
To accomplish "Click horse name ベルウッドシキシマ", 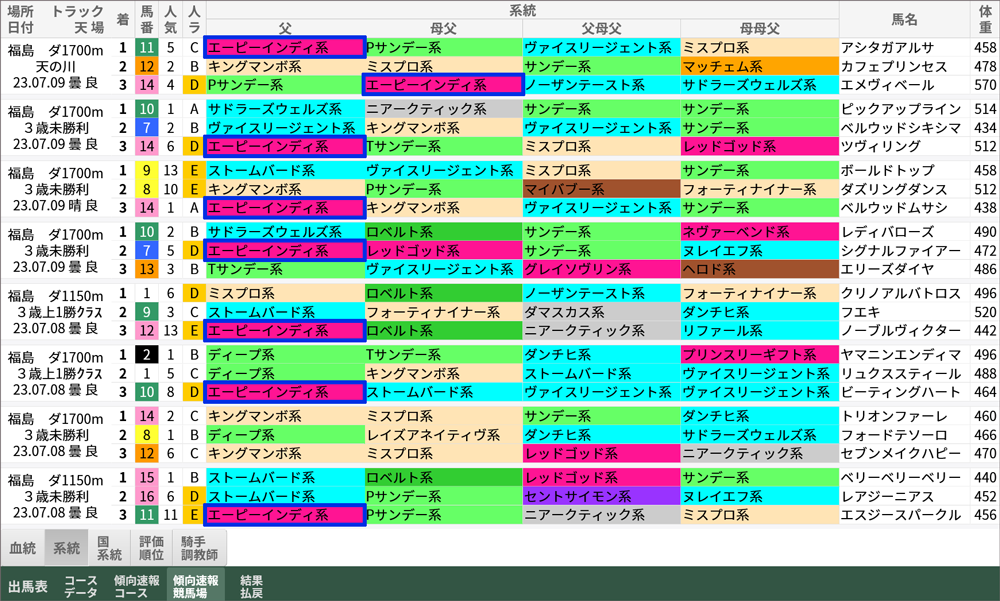I will [901, 128].
